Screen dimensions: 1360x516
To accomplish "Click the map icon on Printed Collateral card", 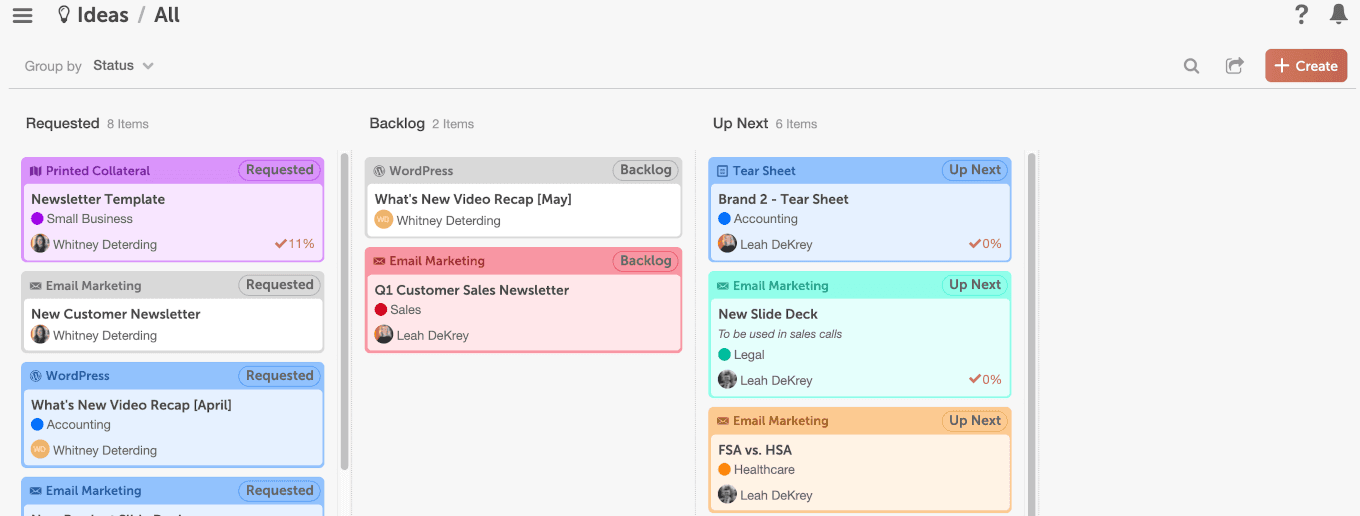I will tap(36, 171).
